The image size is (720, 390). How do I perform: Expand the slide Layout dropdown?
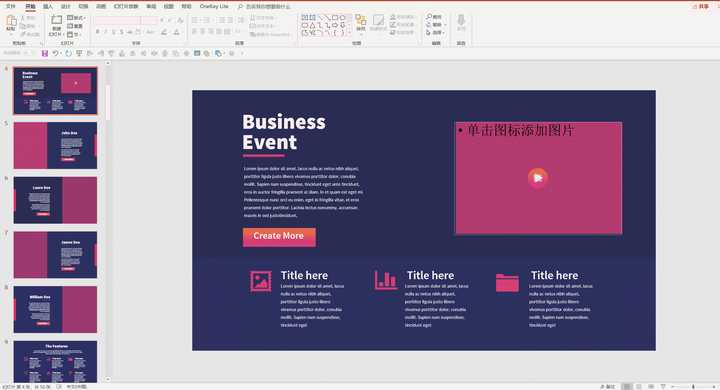pyautogui.click(x=76, y=17)
